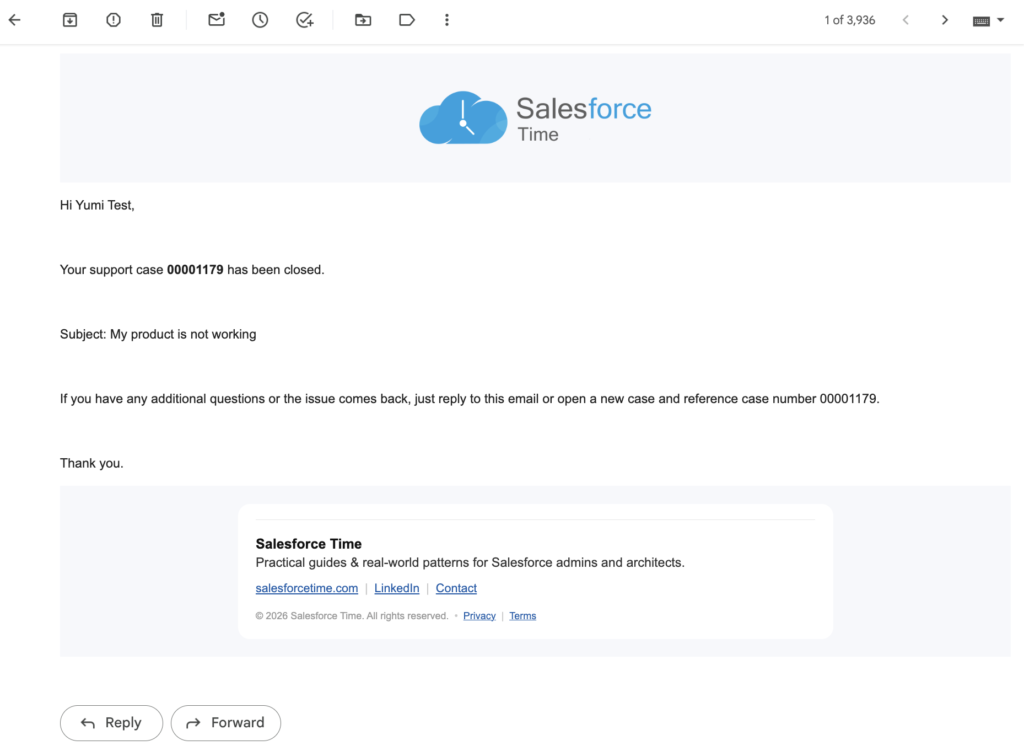Open the Privacy link
Viewport: 1024px width, 751px height.
(479, 615)
